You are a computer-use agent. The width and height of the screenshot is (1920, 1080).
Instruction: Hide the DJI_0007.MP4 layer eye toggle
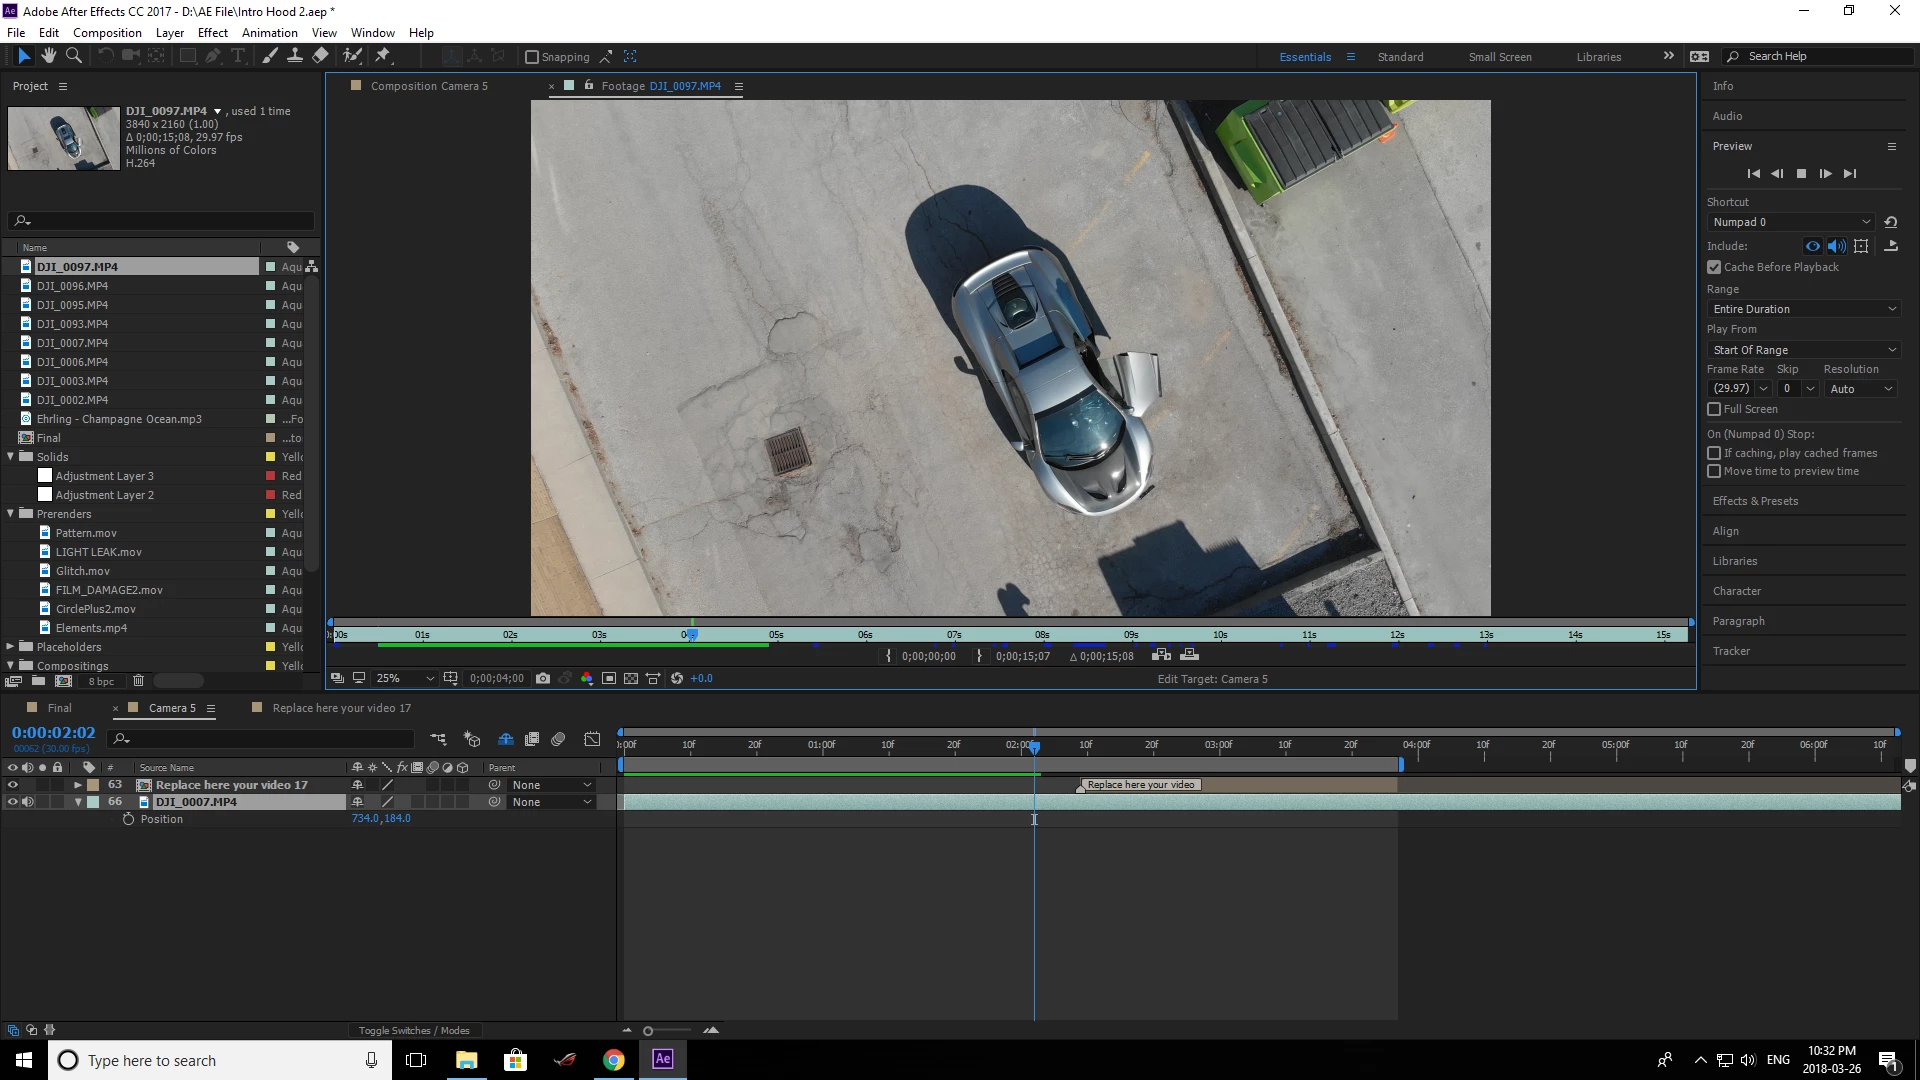pyautogui.click(x=13, y=802)
